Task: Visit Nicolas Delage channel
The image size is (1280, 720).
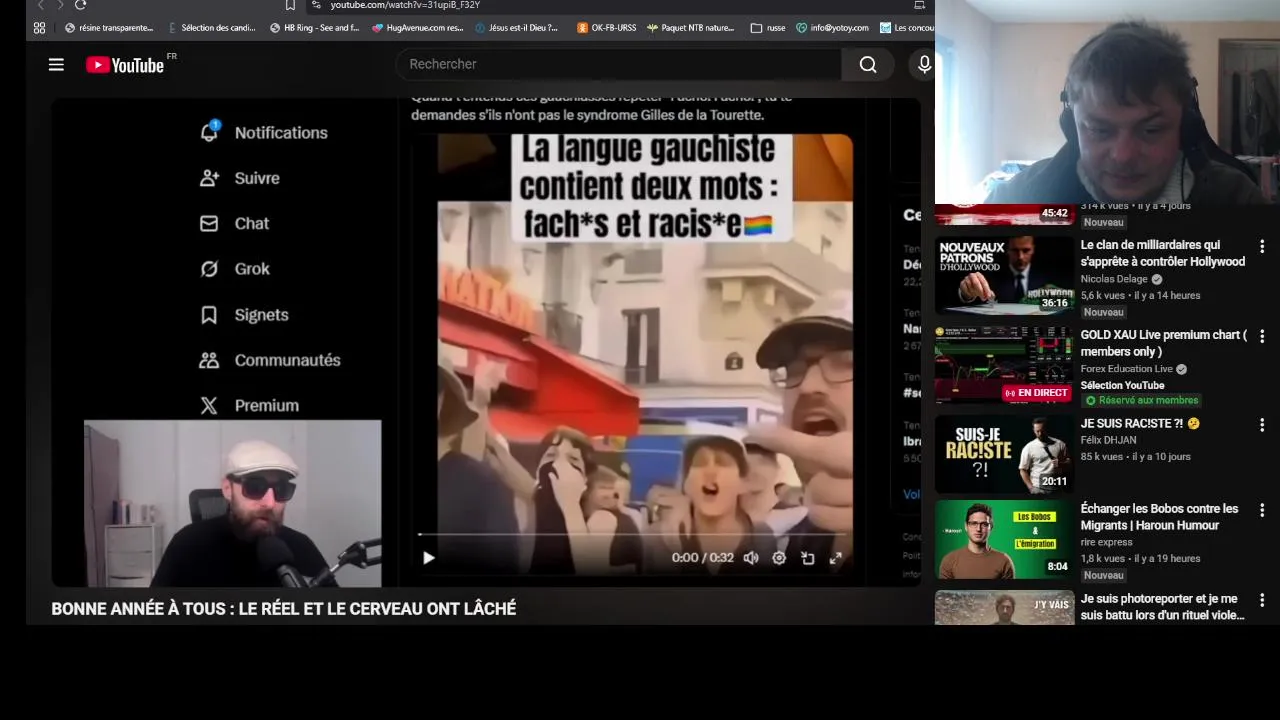Action: click(1114, 279)
